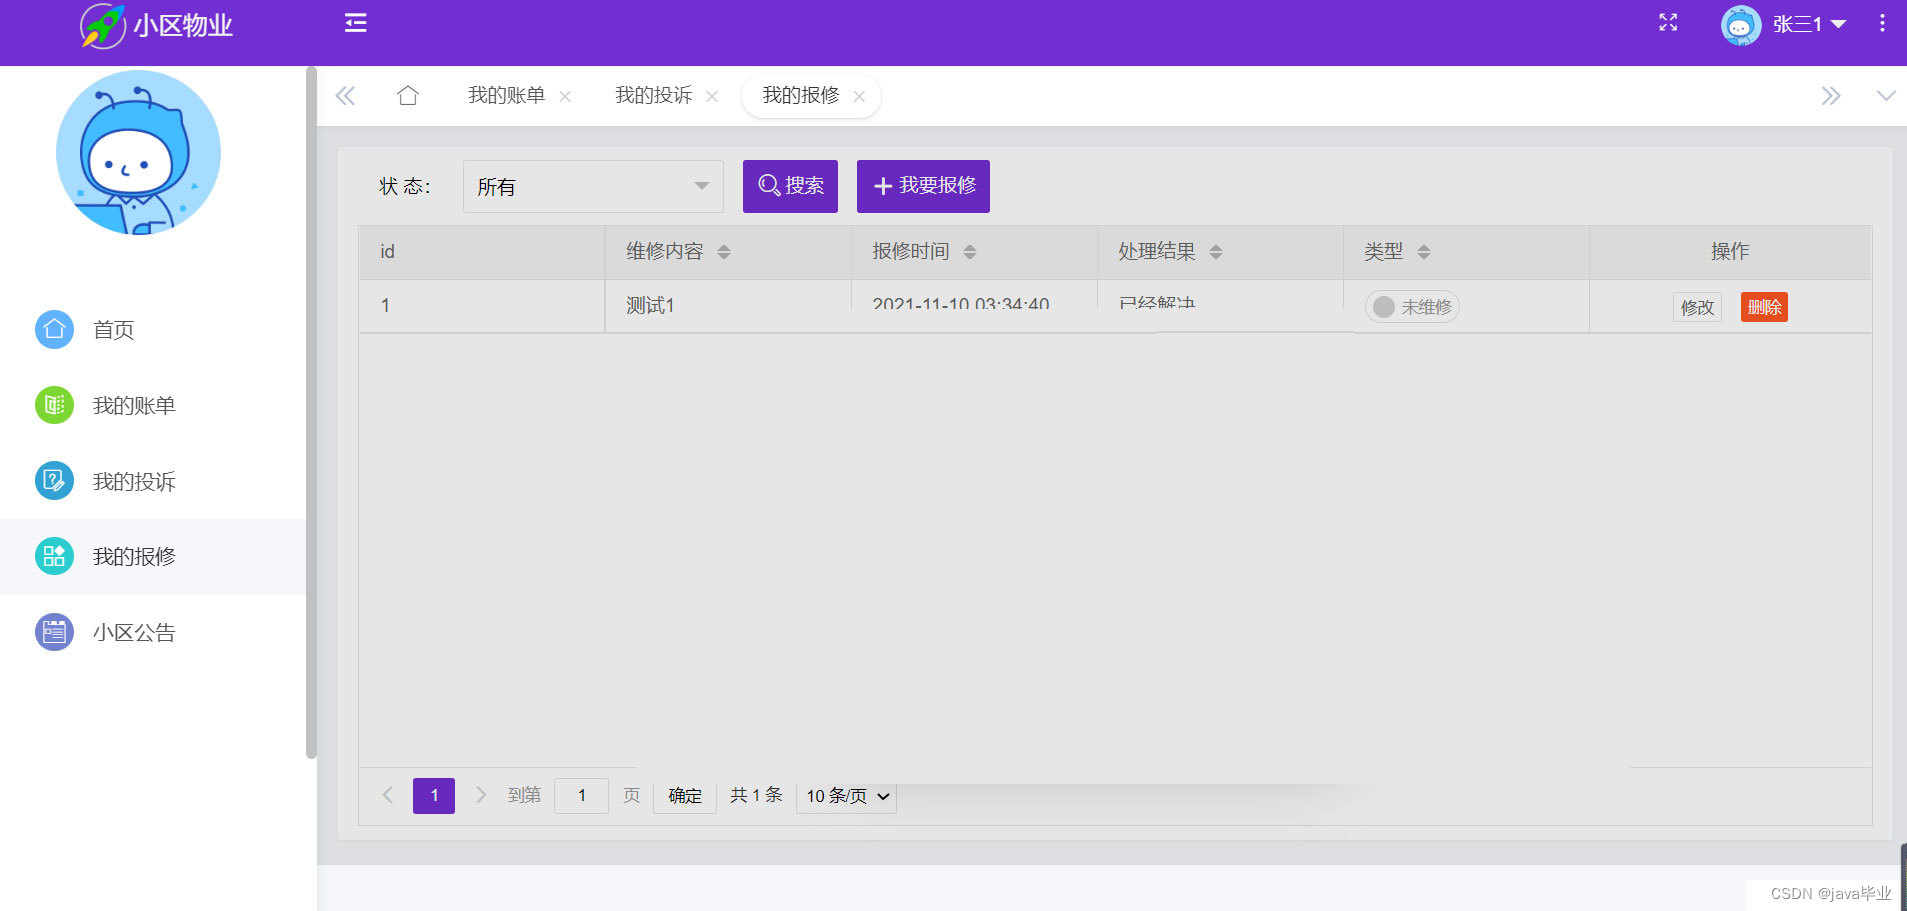Collapse the sidebar with the menu-fold icon
The width and height of the screenshot is (1907, 911).
[355, 23]
